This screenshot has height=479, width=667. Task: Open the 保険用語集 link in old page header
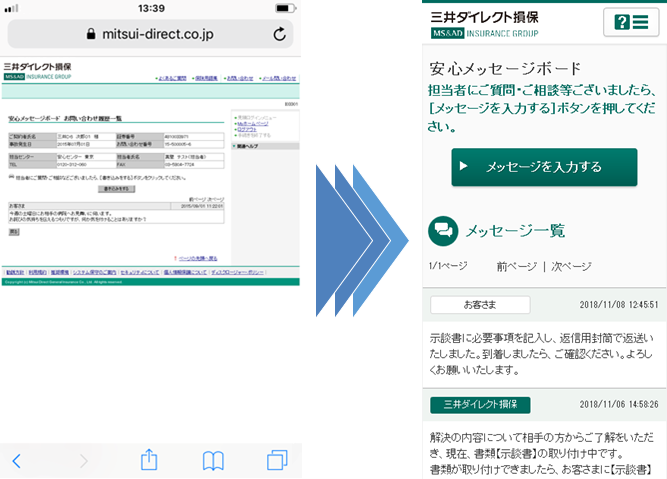pyautogui.click(x=205, y=78)
